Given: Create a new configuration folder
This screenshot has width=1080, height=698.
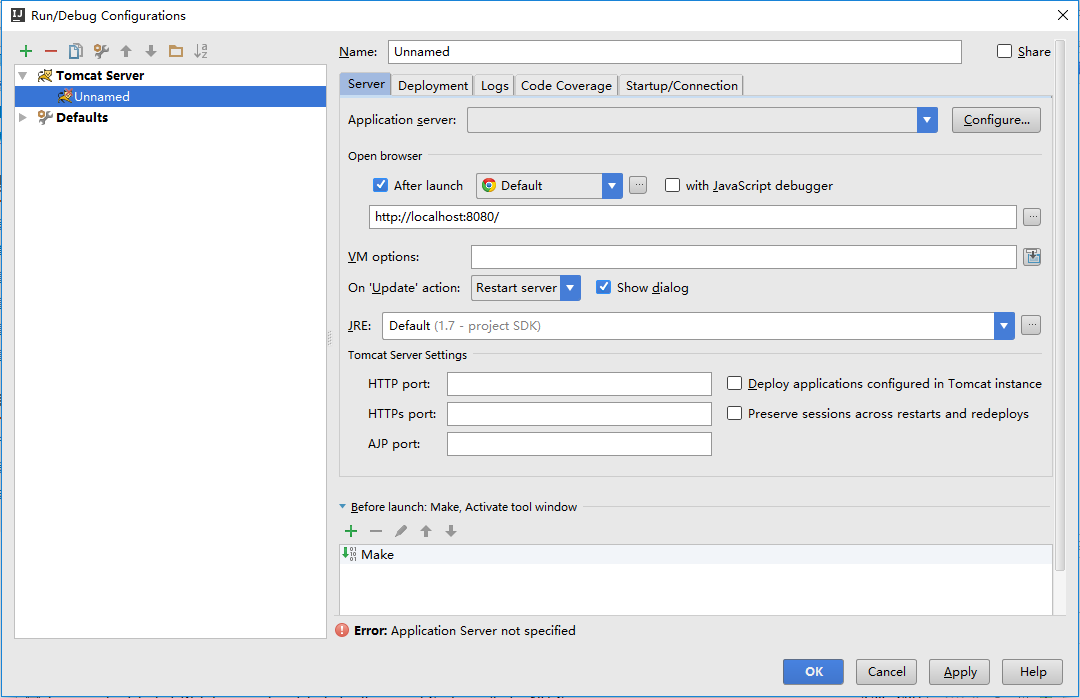Looking at the screenshot, I should pos(176,51).
